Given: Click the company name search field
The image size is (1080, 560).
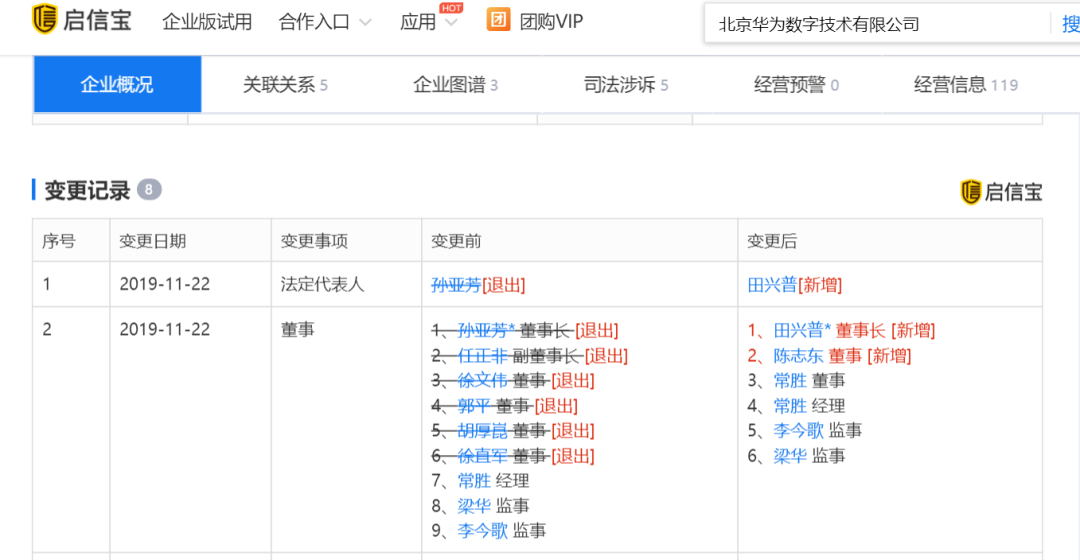Looking at the screenshot, I should tap(877, 24).
